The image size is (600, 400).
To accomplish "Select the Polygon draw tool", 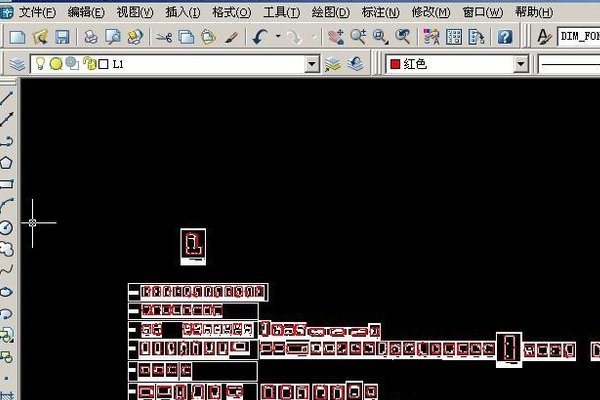I will tap(7, 162).
